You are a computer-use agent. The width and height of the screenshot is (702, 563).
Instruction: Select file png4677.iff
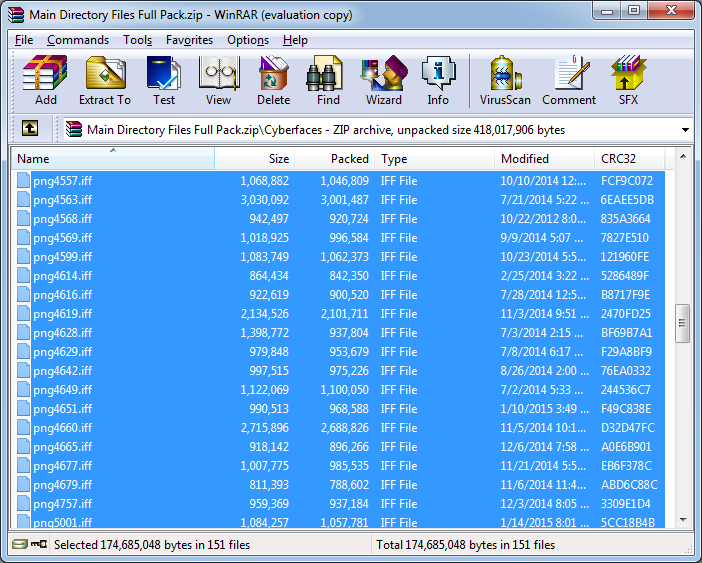[338, 465]
